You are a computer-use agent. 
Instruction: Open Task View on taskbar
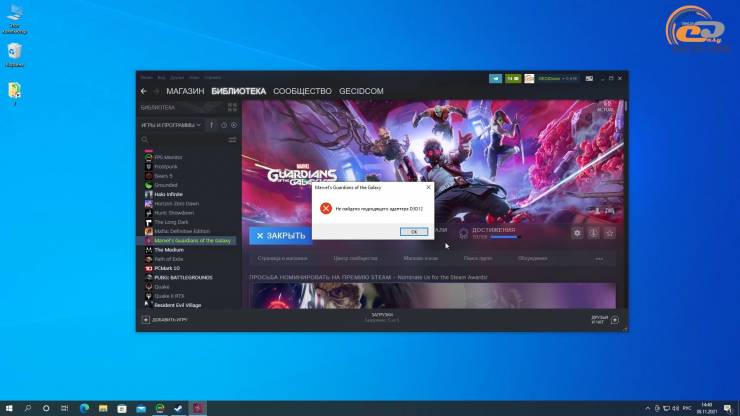[64, 408]
